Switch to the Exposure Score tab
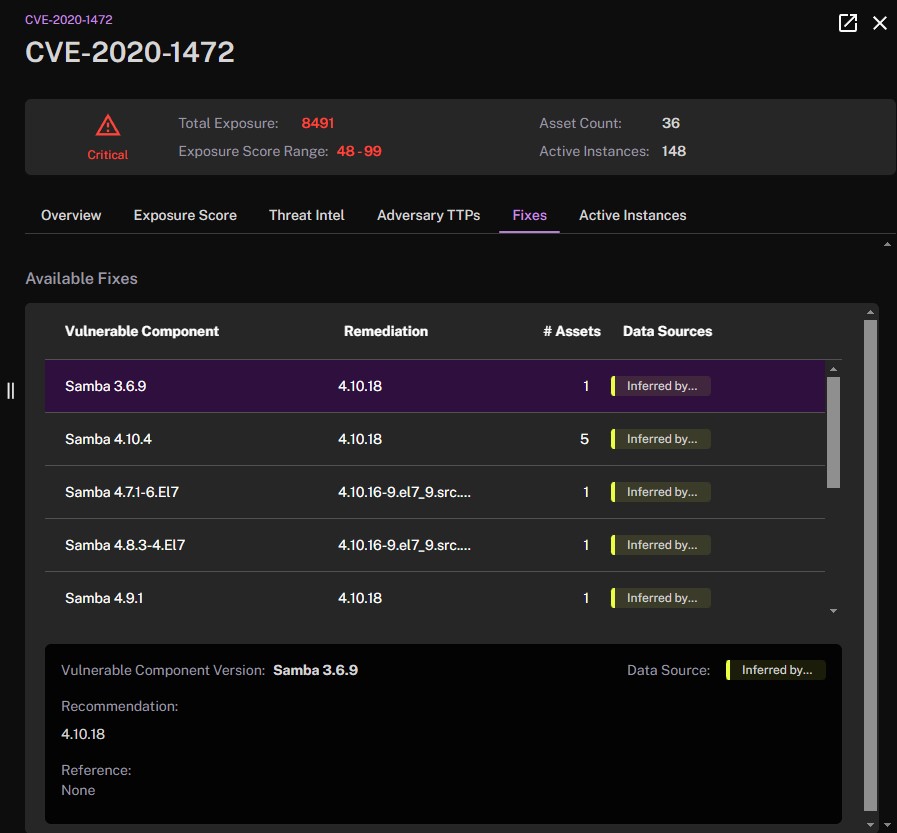This screenshot has height=833, width=897. [x=185, y=215]
